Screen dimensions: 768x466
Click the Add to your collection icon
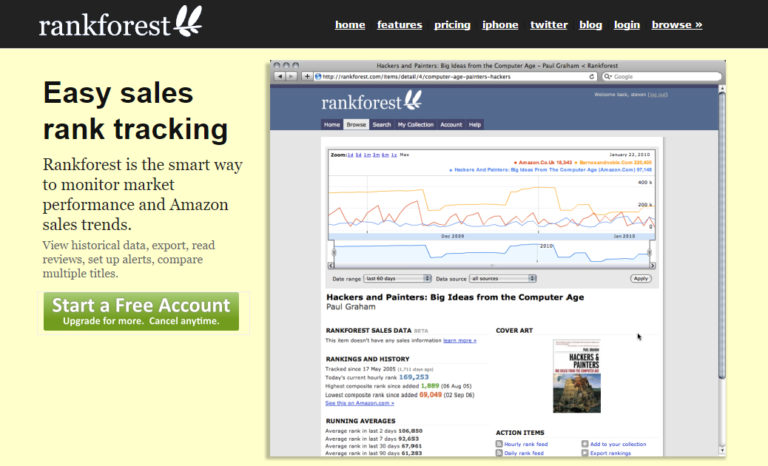click(585, 444)
